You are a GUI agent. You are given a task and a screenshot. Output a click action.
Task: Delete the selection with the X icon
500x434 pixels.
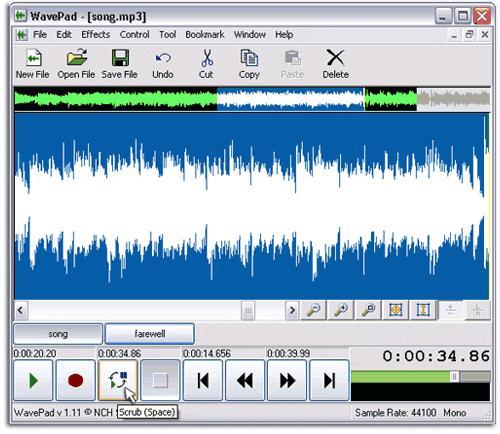[x=335, y=64]
